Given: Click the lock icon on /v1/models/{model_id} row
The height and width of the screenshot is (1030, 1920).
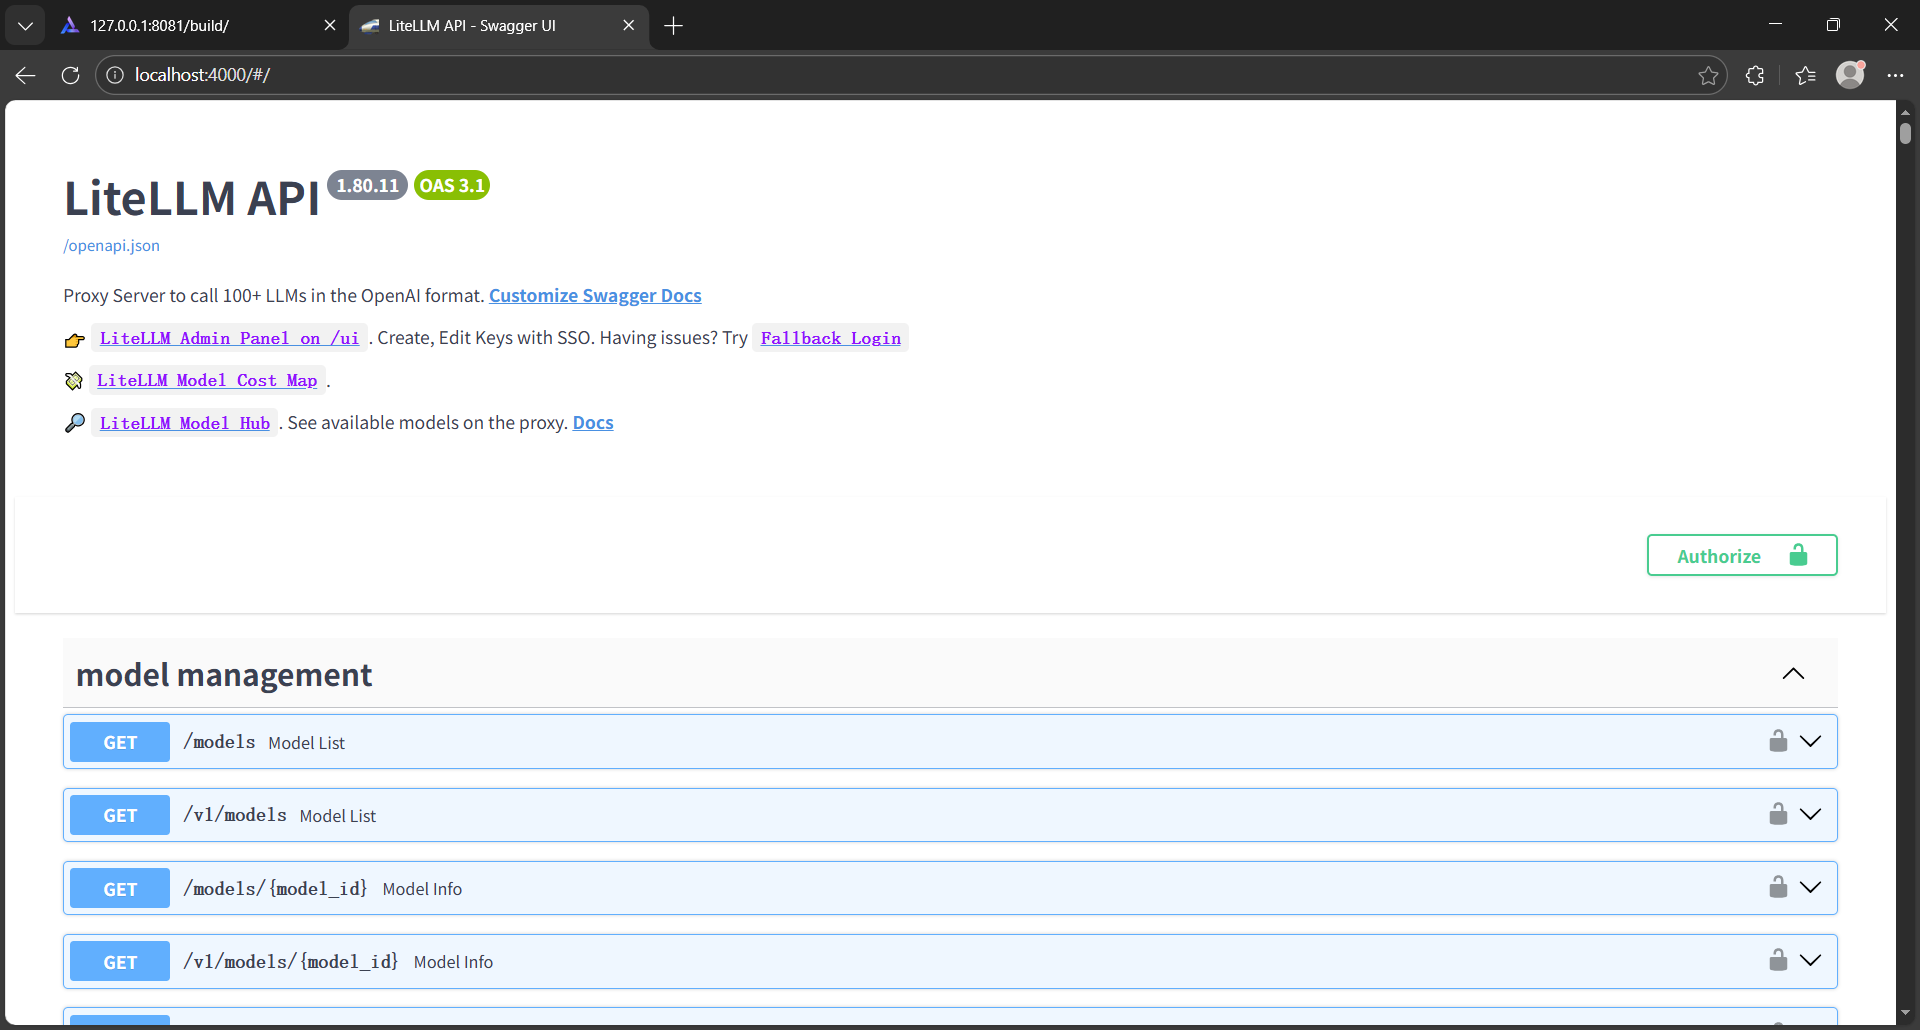Looking at the screenshot, I should click(1778, 959).
